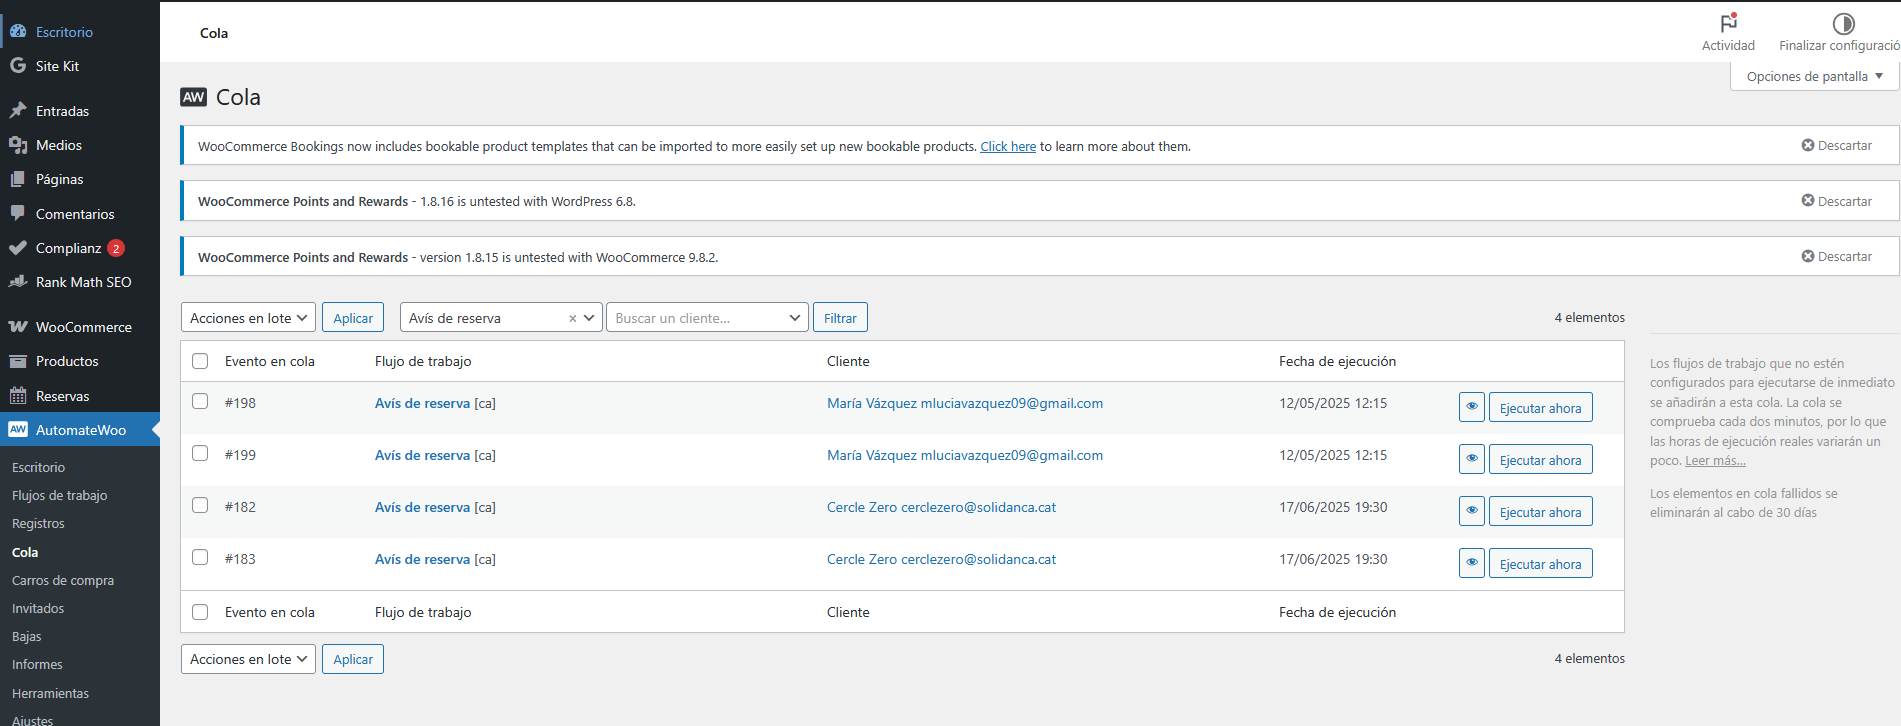Click the bottom Aplicar button
This screenshot has height=726, width=1901.
353,659
